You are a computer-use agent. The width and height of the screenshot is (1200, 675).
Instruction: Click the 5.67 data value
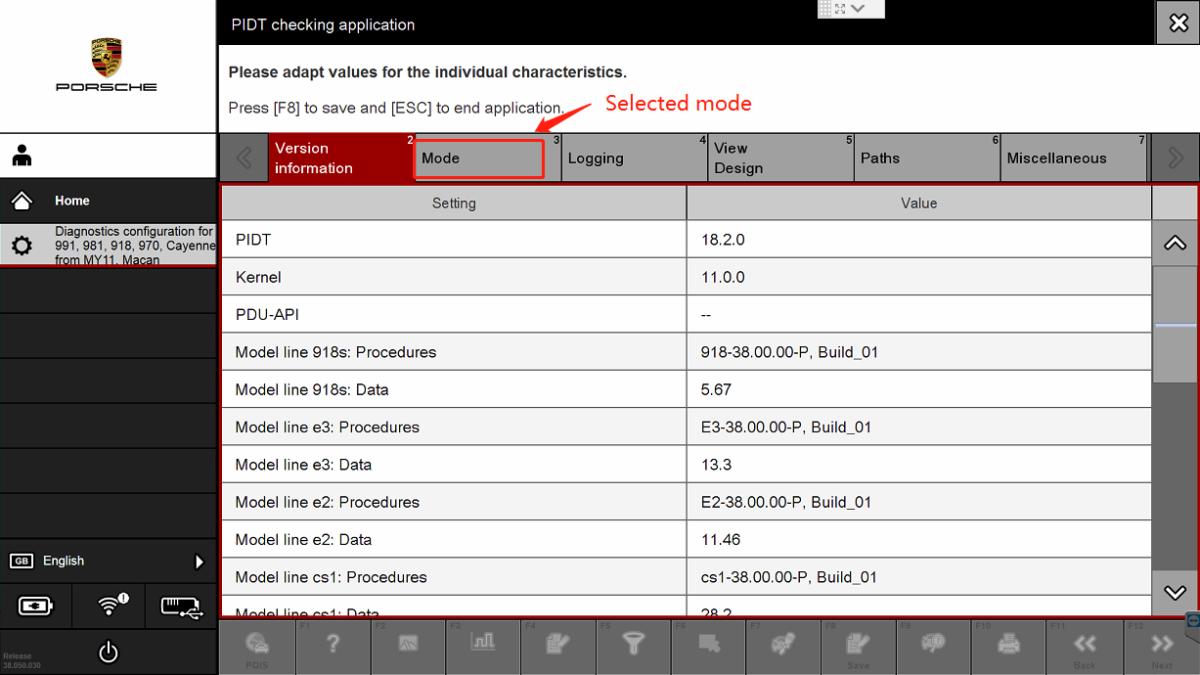click(x=716, y=390)
